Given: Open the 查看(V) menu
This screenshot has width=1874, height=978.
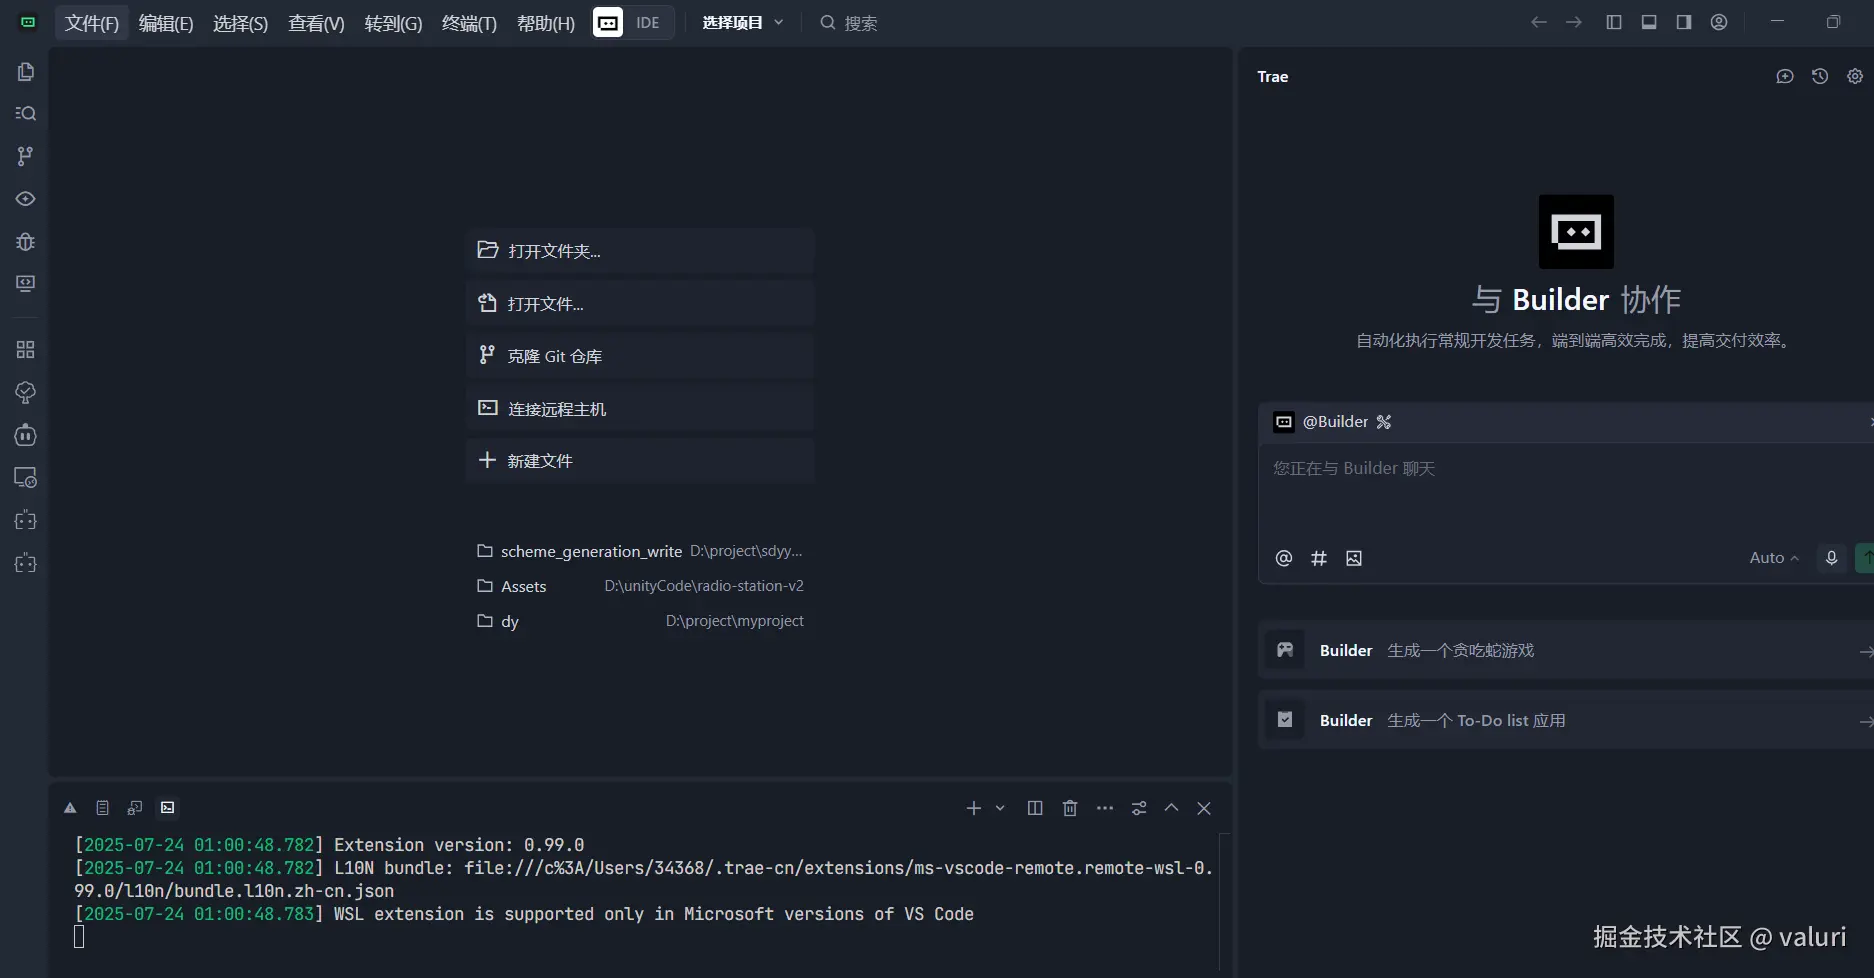Looking at the screenshot, I should click(315, 22).
